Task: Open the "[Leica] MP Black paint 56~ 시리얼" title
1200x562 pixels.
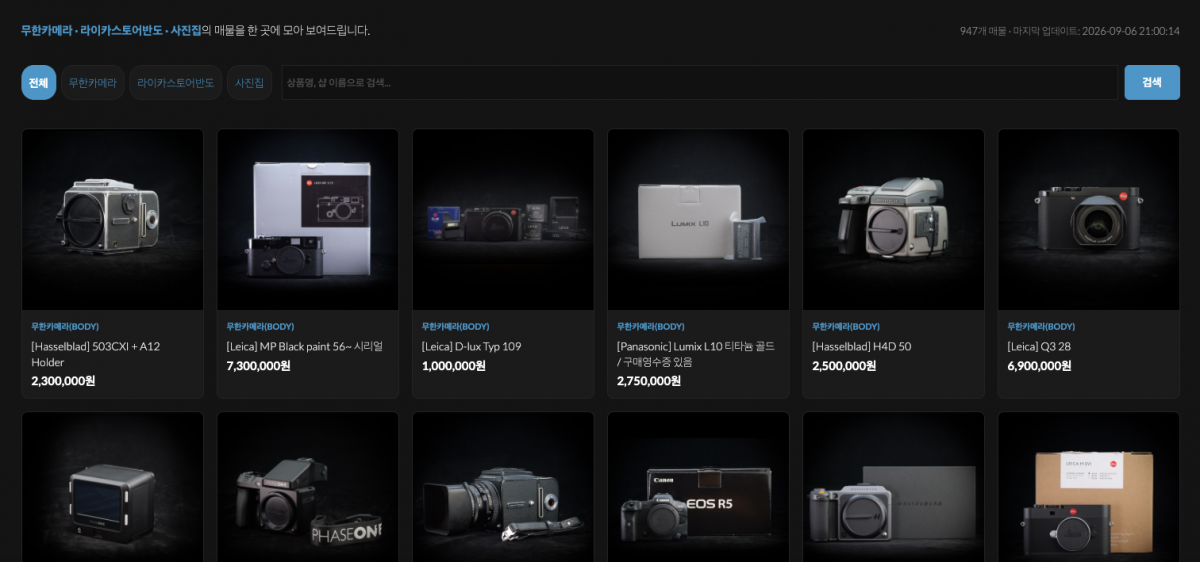Action: 305,346
